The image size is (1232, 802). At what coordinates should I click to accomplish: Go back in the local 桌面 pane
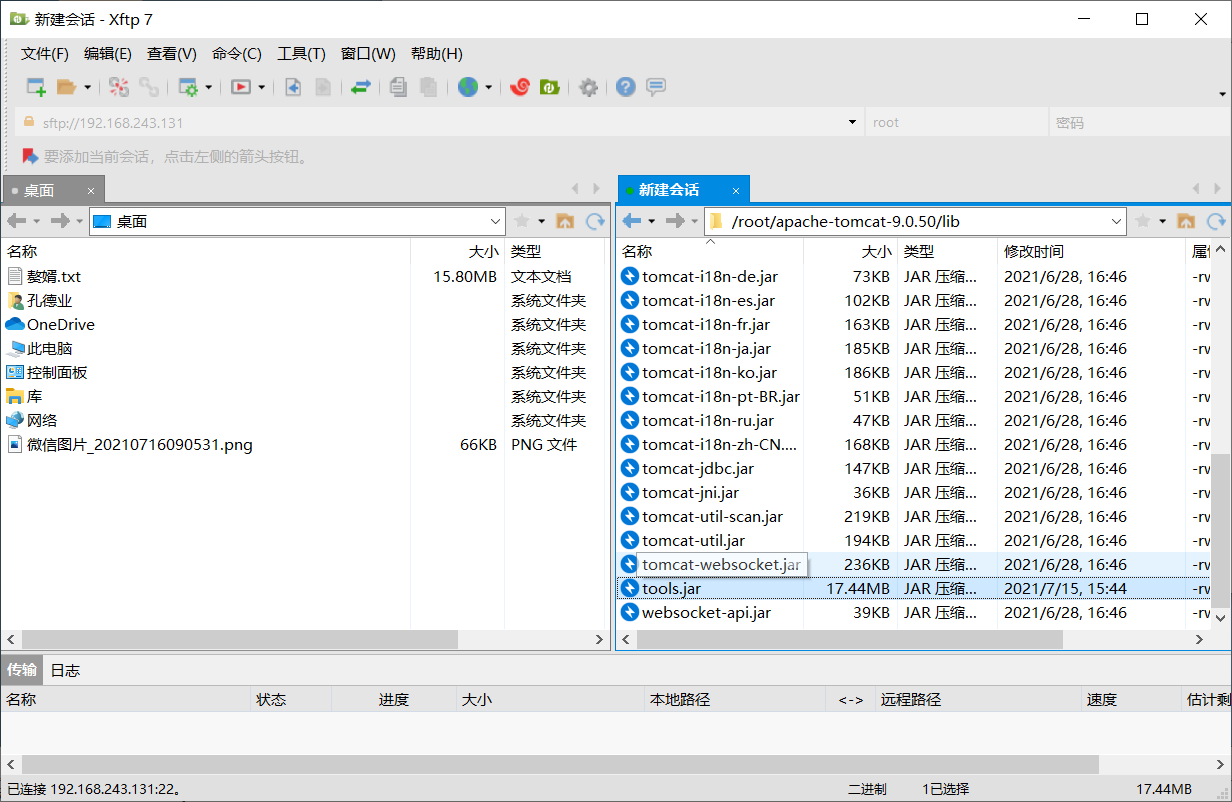pos(17,221)
